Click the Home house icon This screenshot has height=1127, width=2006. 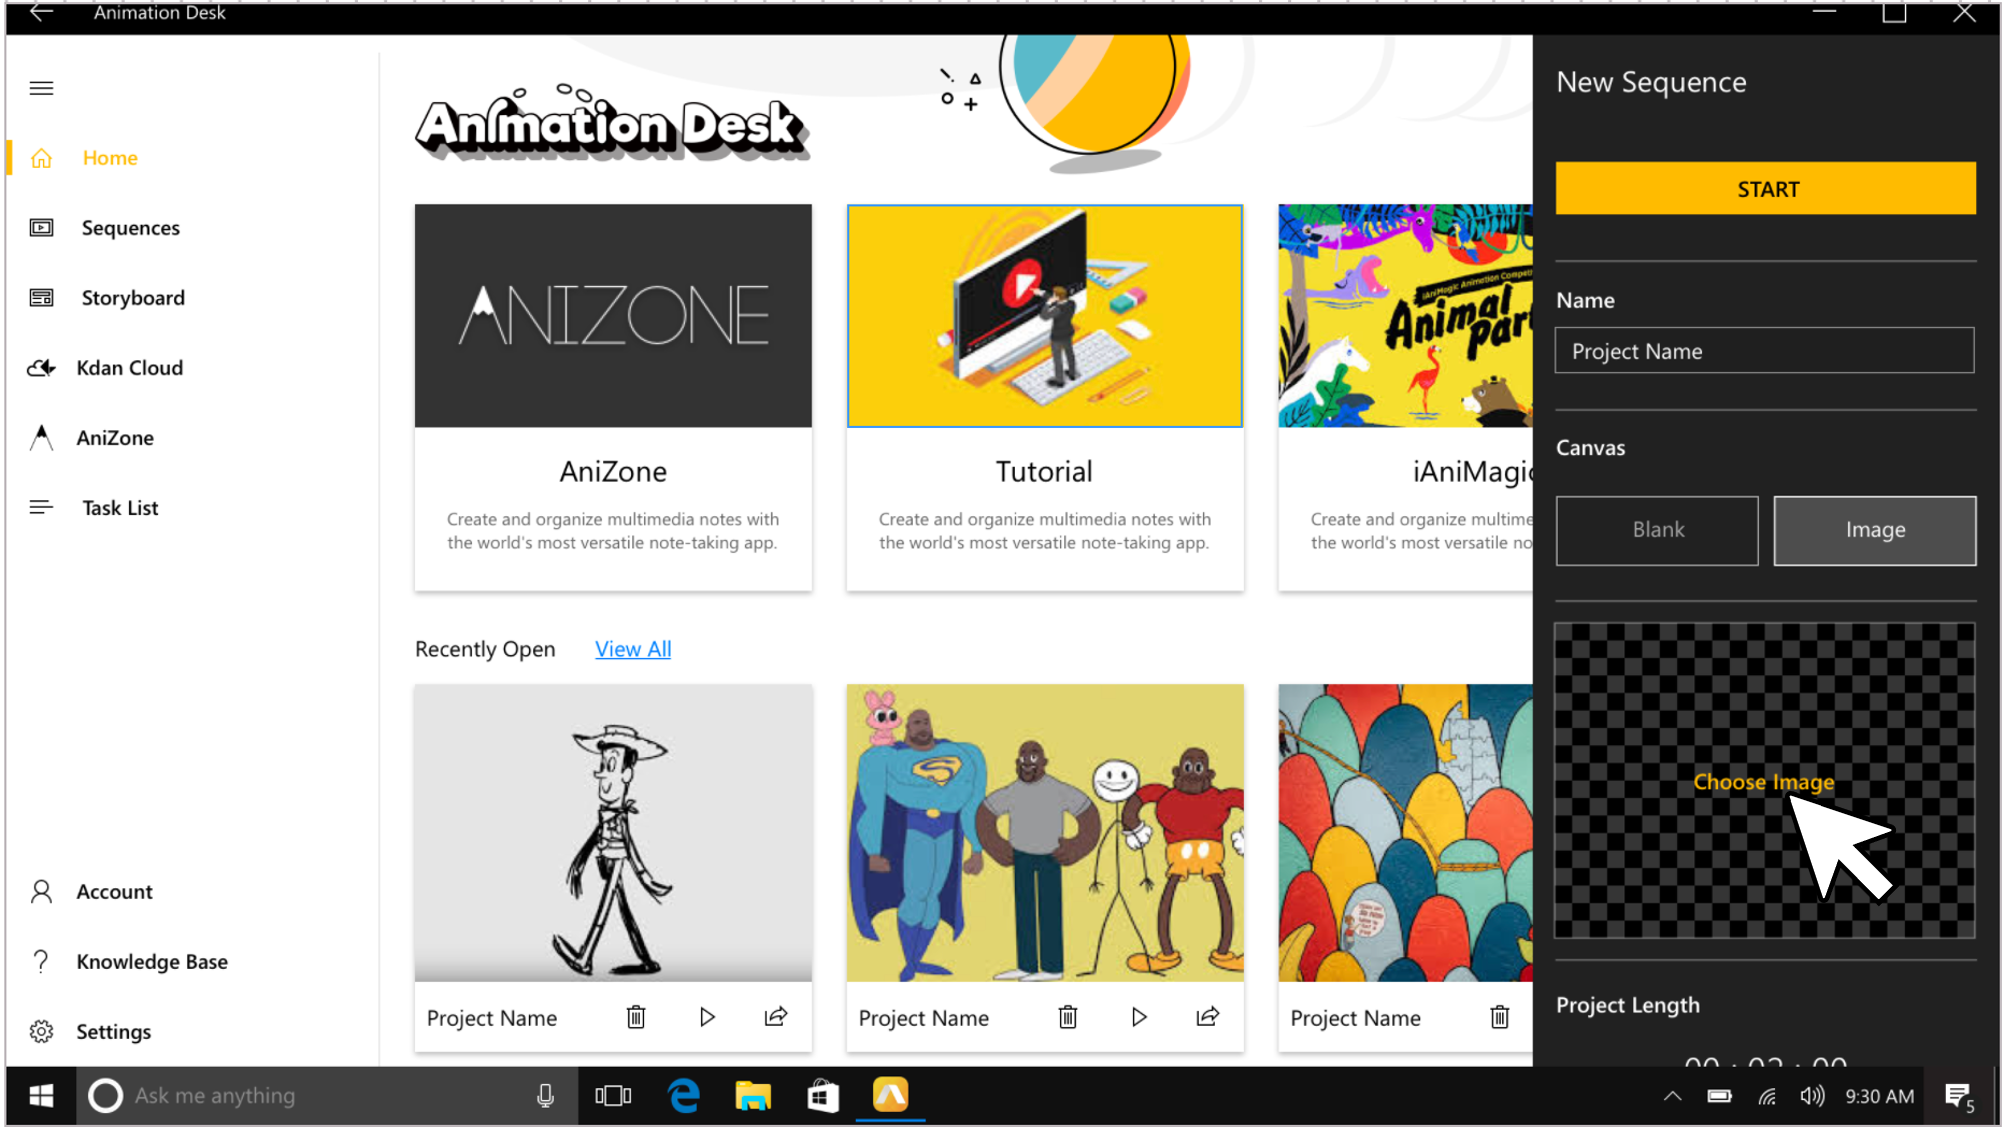41,158
